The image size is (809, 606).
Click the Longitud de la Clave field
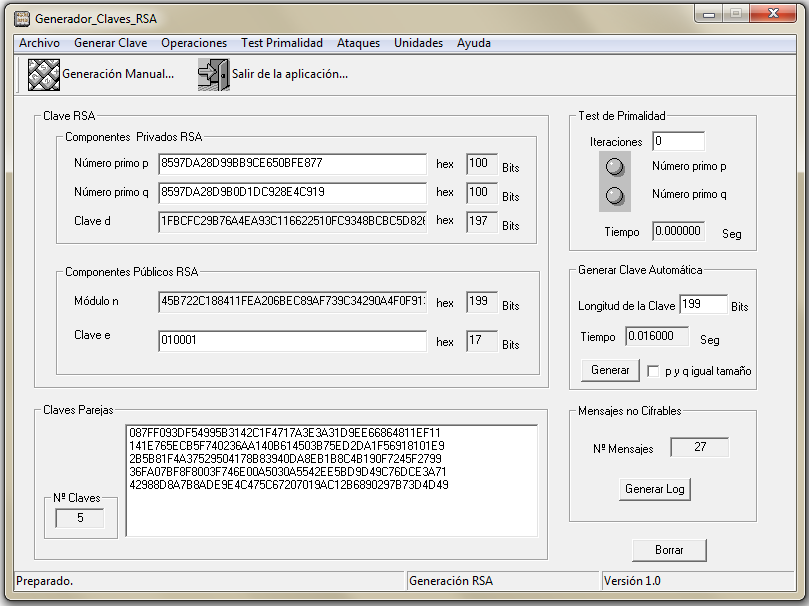click(703, 305)
